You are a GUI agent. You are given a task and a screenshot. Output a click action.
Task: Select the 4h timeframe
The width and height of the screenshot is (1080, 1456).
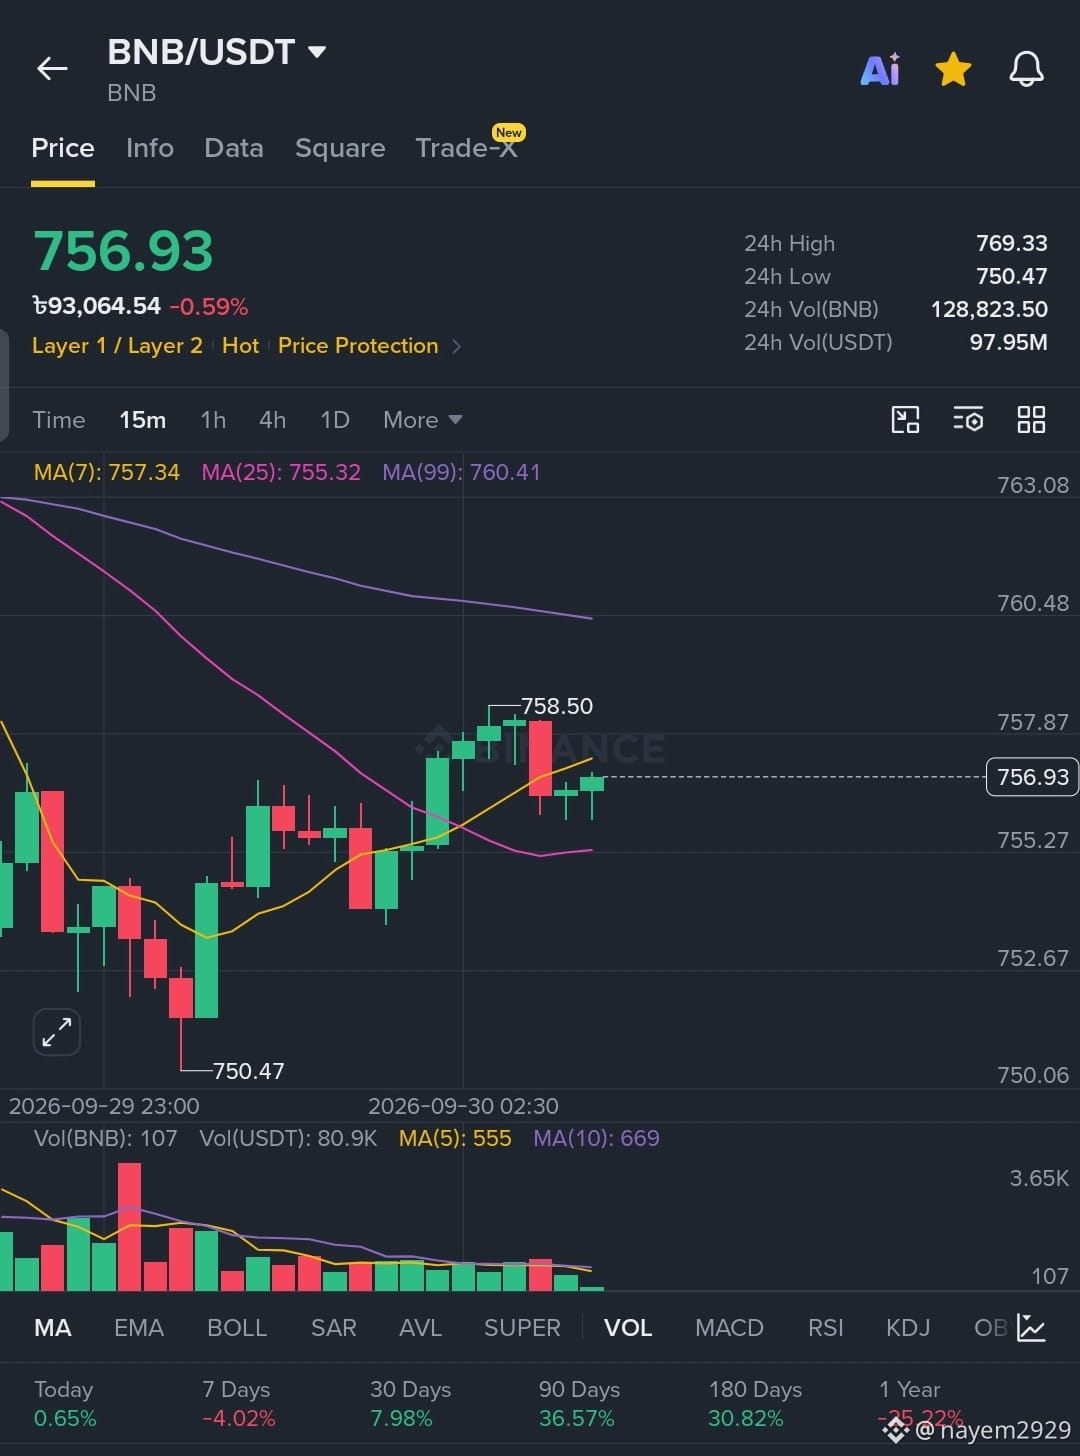[272, 420]
